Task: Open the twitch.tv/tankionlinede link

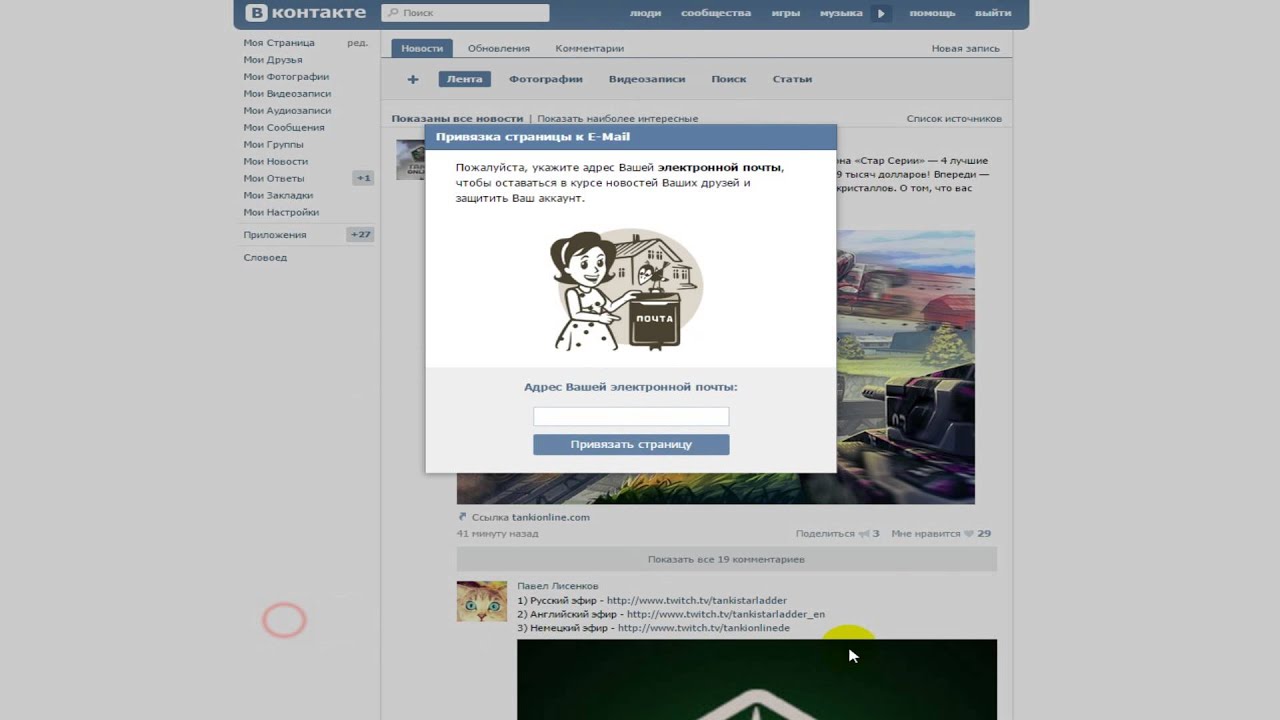Action: (x=704, y=628)
